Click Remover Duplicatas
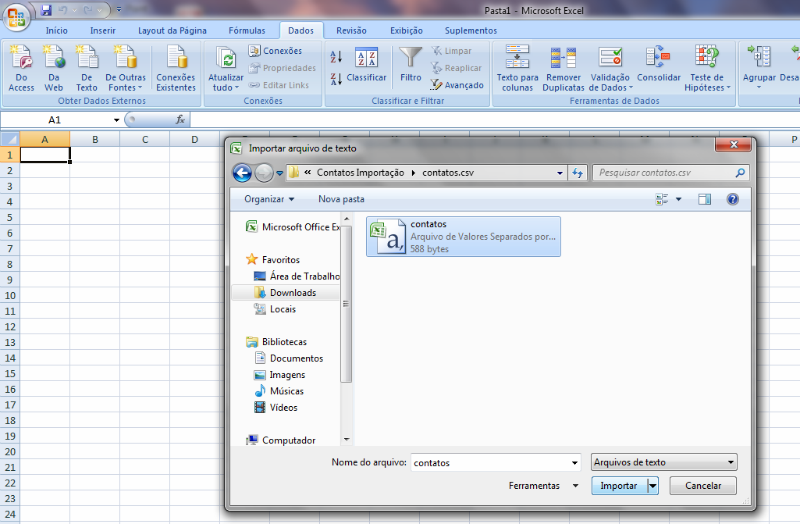This screenshot has width=800, height=524. 563,68
